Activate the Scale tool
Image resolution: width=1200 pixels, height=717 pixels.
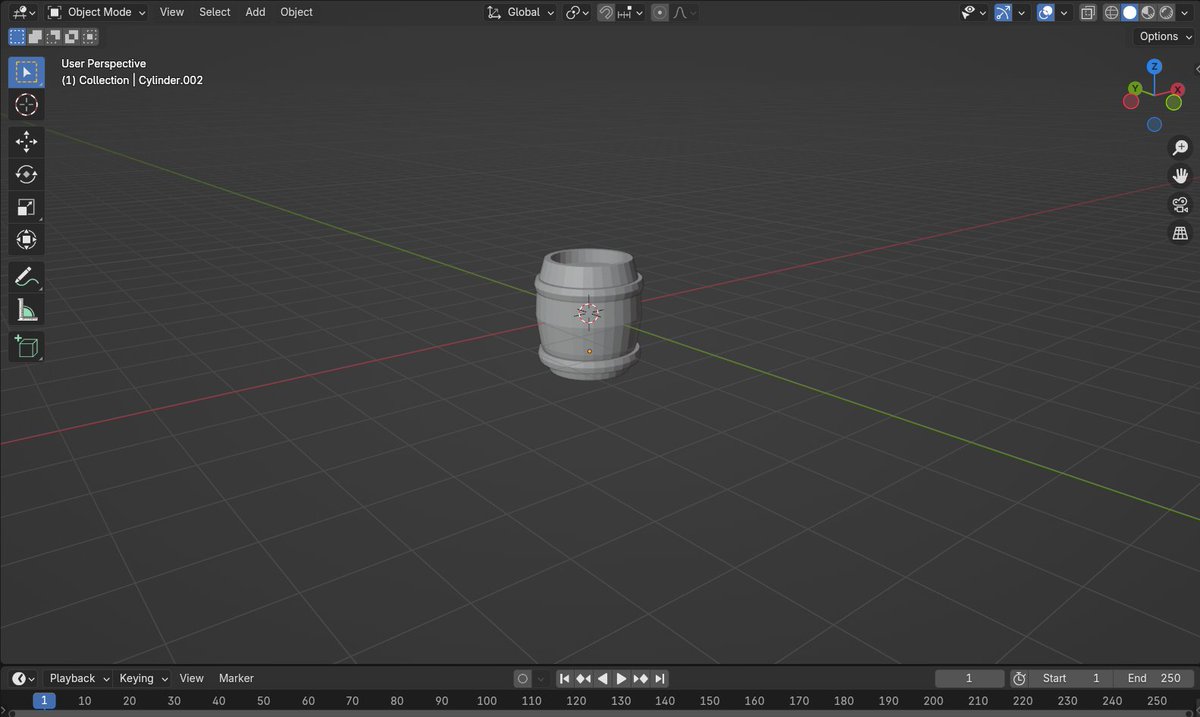pos(27,207)
